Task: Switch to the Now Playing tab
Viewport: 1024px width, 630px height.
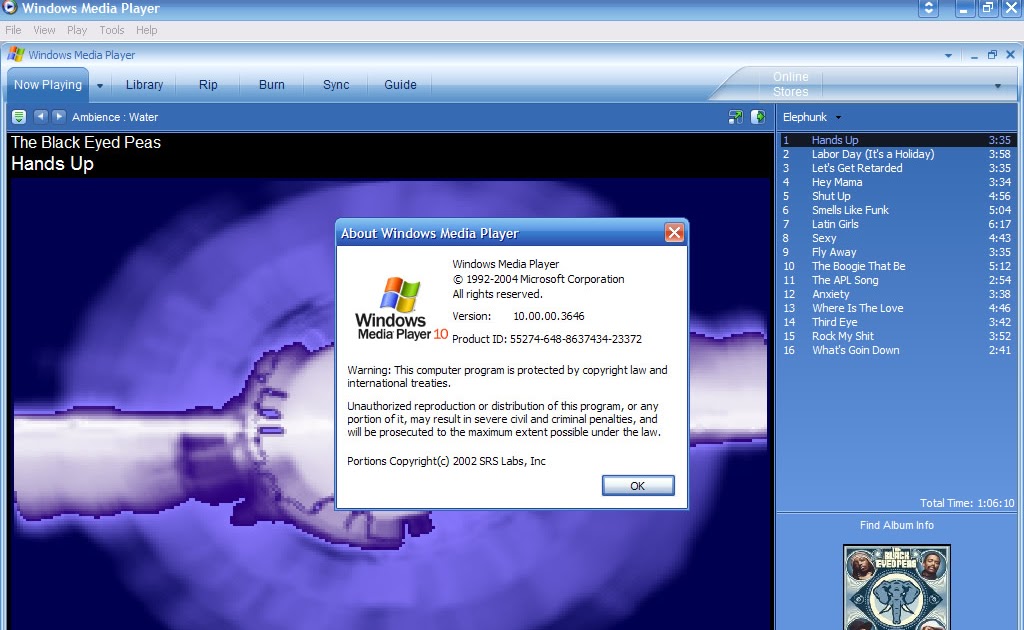Action: (48, 85)
